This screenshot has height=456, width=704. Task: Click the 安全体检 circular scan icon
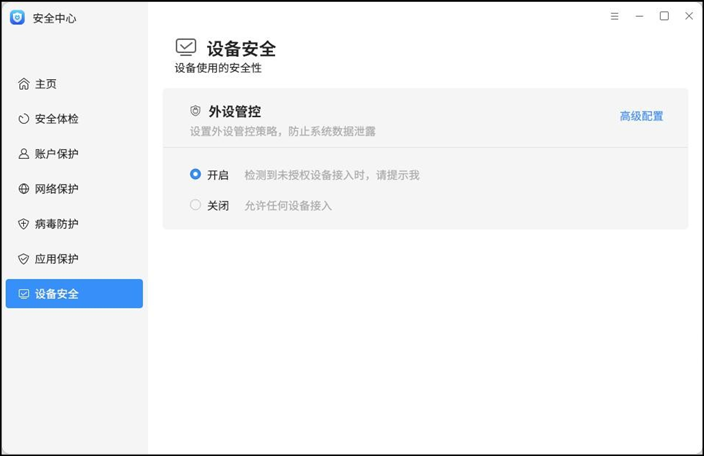click(x=24, y=119)
